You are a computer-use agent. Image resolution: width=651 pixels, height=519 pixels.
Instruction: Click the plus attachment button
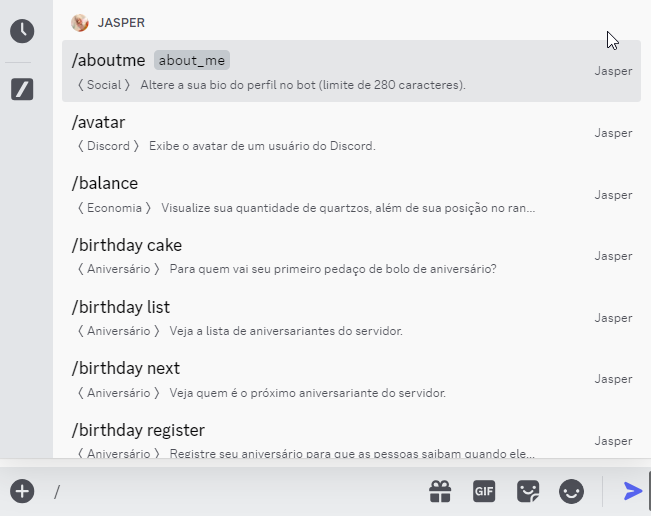click(22, 491)
